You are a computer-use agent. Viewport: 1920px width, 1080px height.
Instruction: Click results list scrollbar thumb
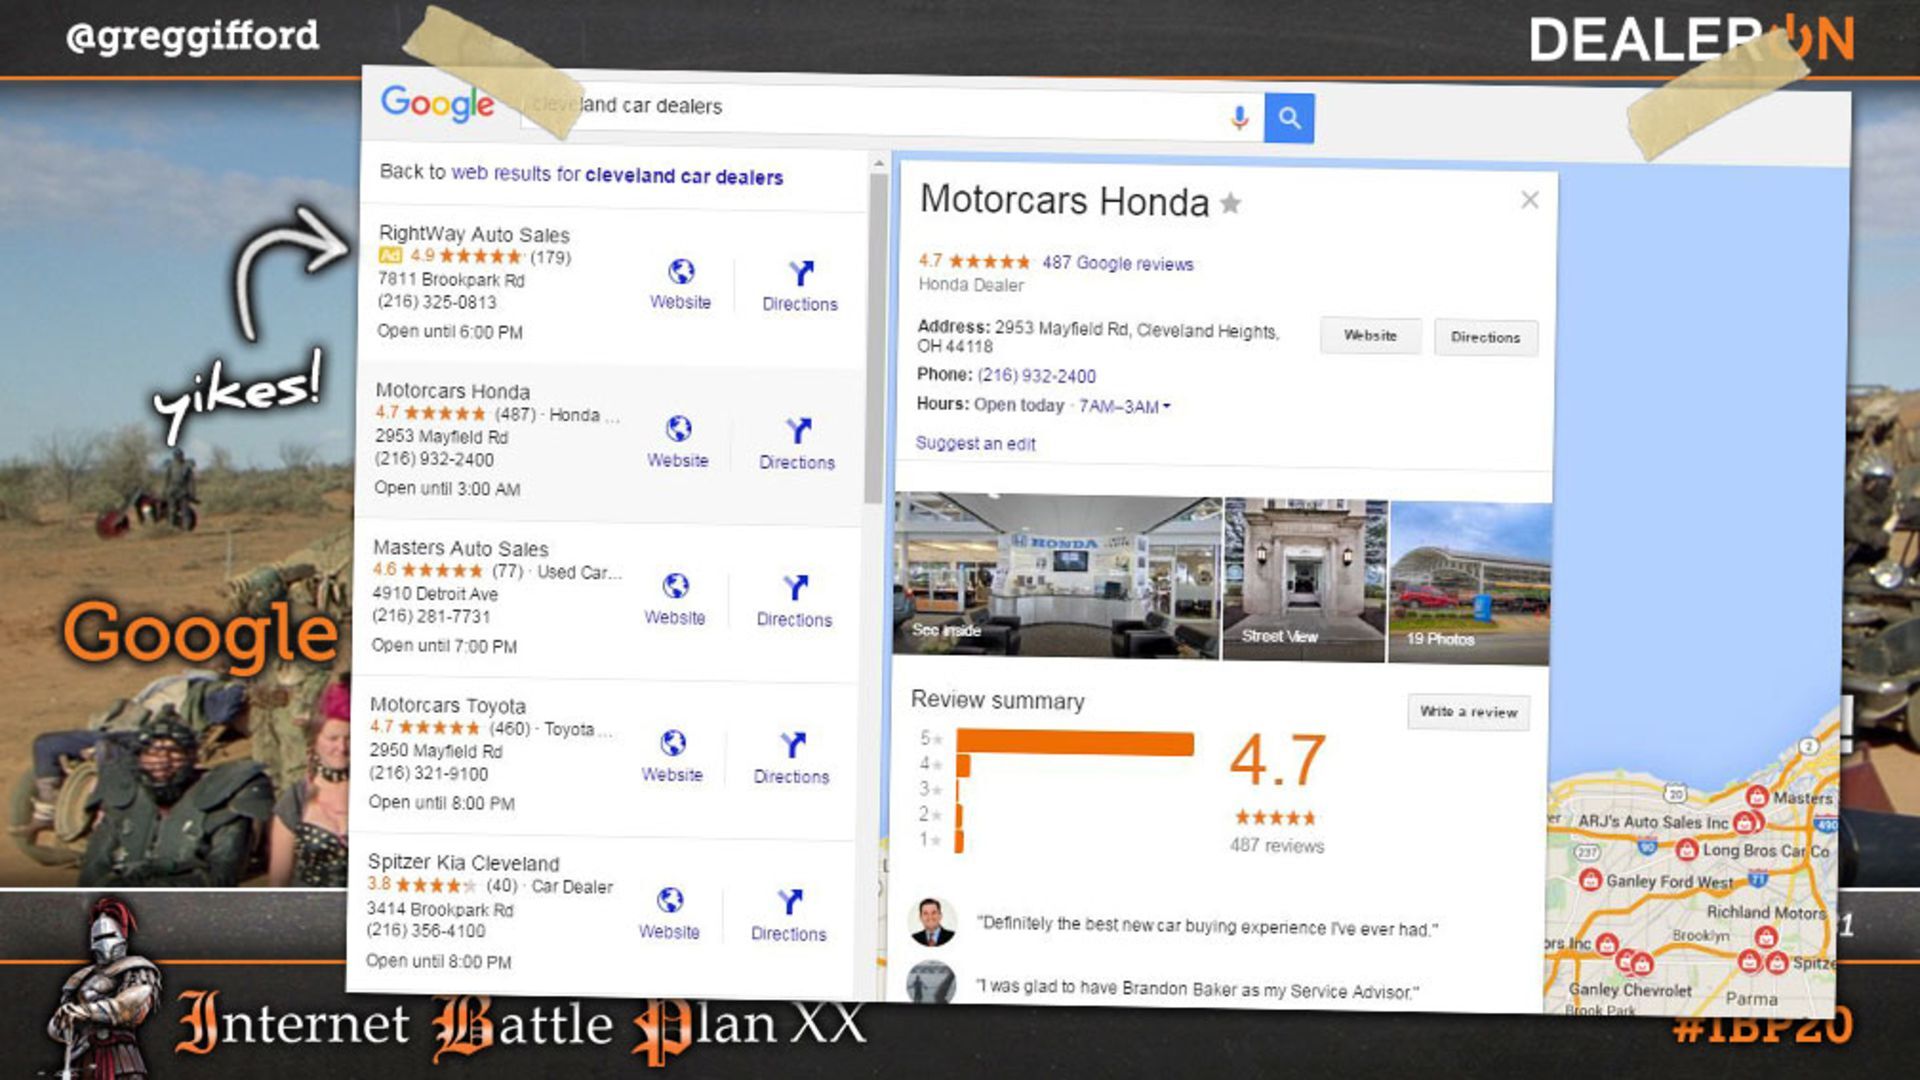click(x=876, y=338)
